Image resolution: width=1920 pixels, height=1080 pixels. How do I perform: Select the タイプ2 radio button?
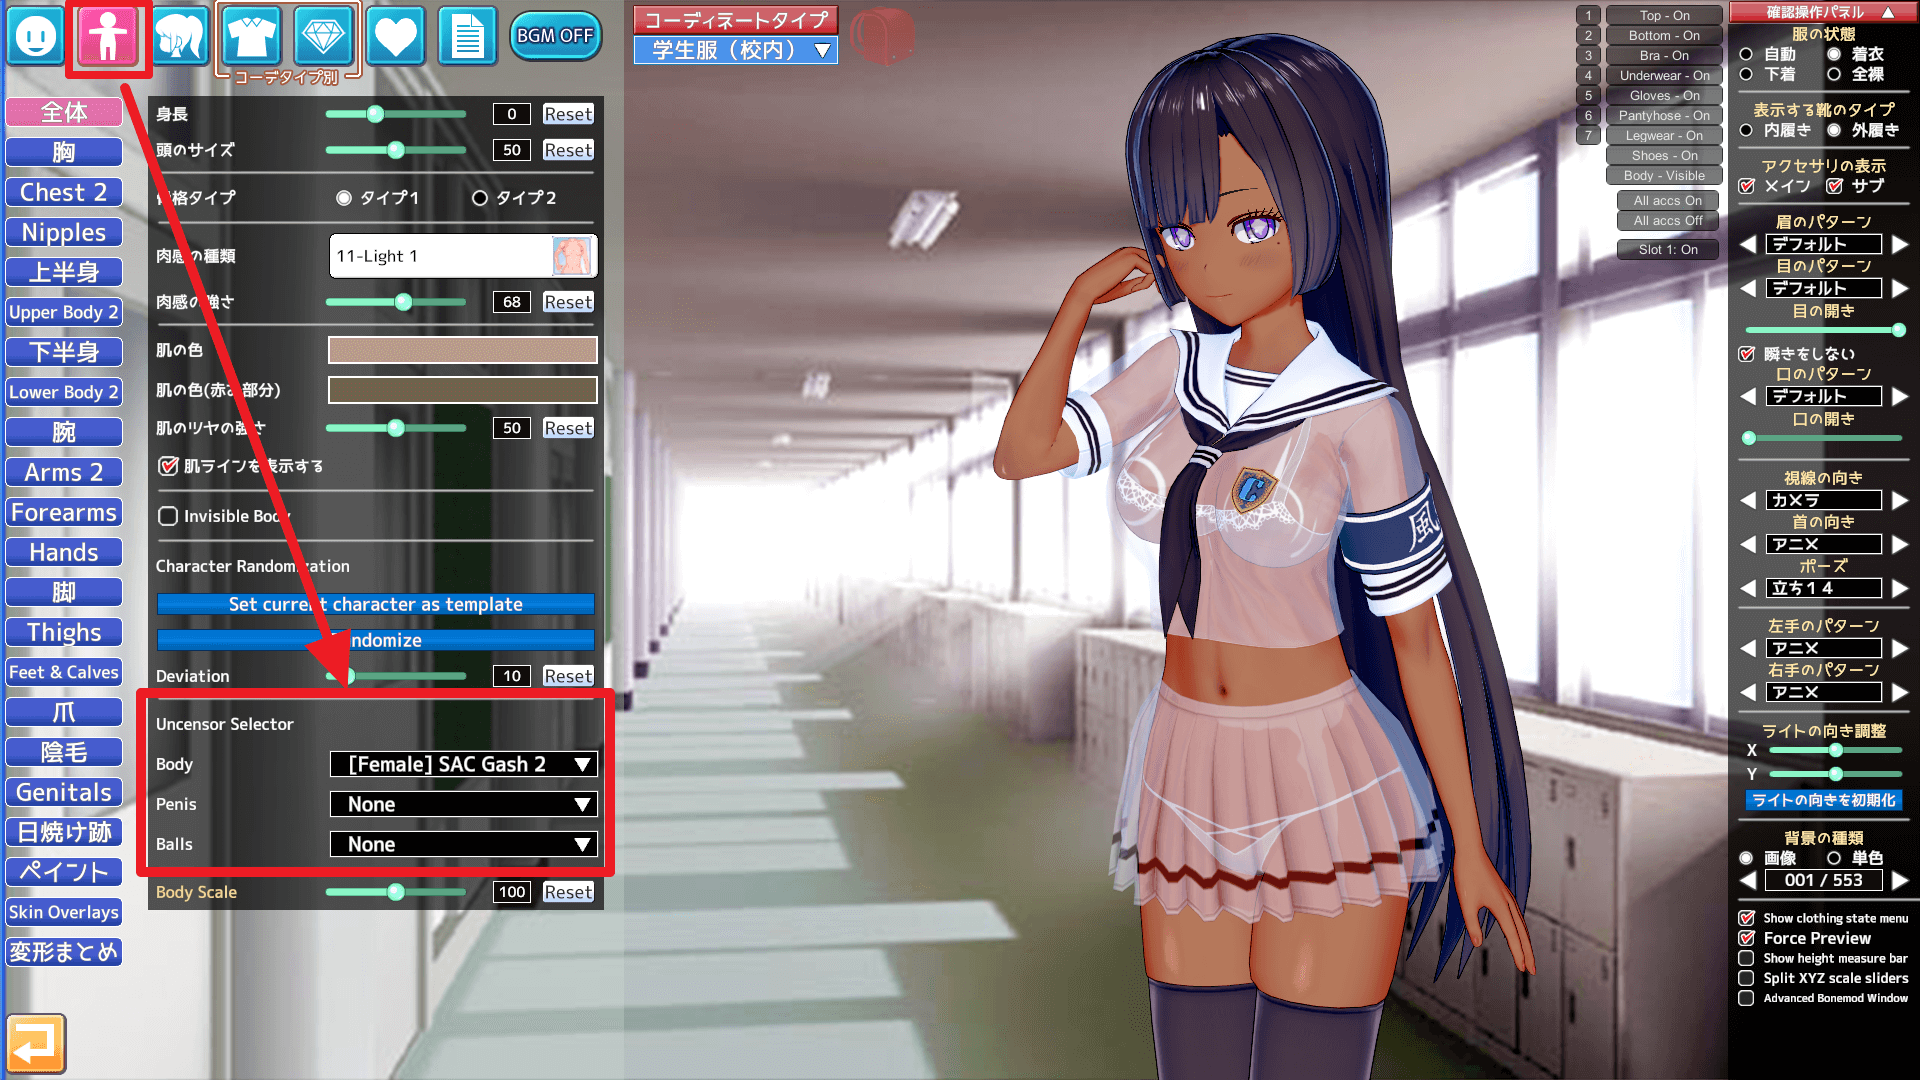click(480, 198)
